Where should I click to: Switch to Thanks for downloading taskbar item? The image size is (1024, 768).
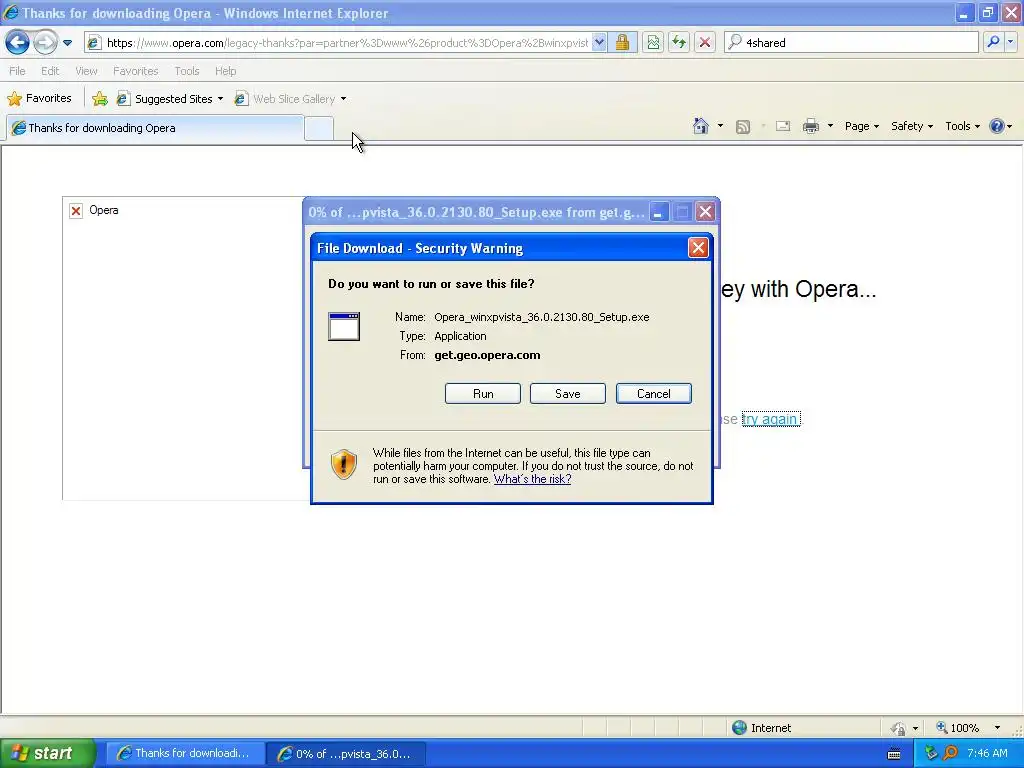[184, 754]
